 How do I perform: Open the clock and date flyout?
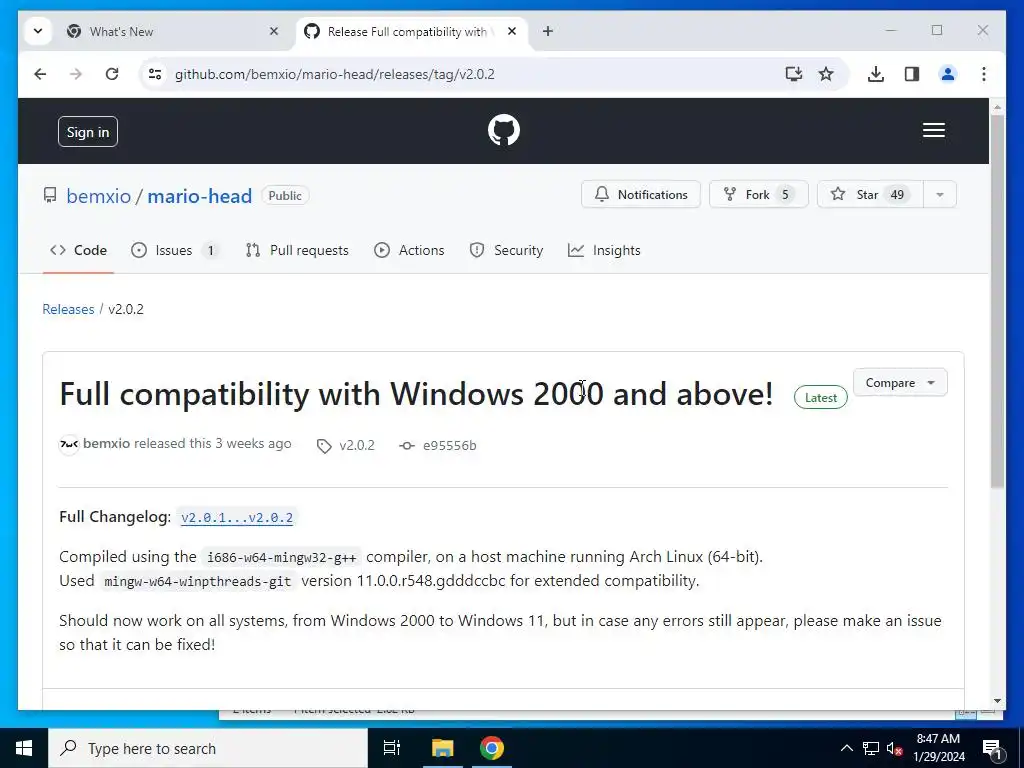click(x=938, y=748)
